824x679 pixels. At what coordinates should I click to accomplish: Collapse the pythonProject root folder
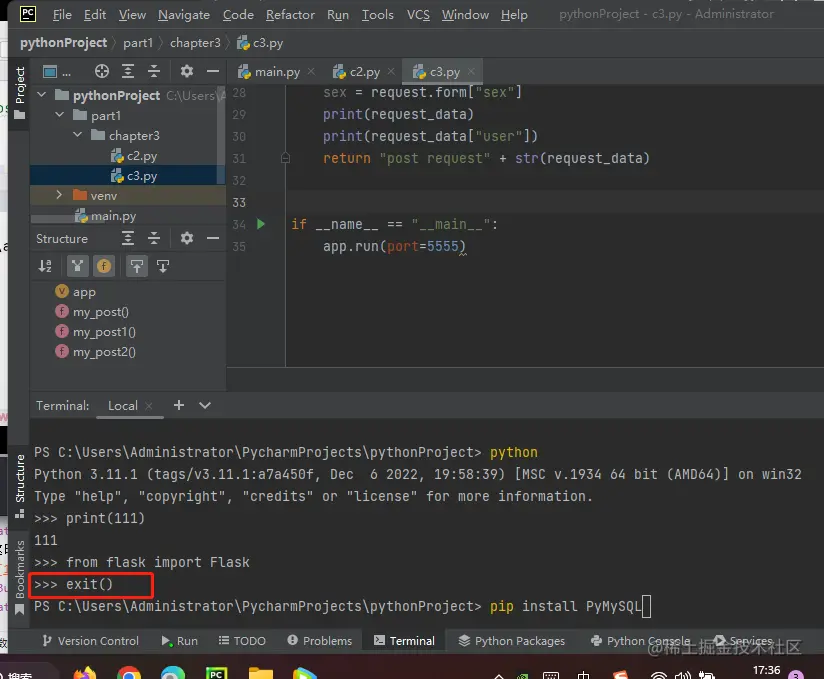[42, 95]
